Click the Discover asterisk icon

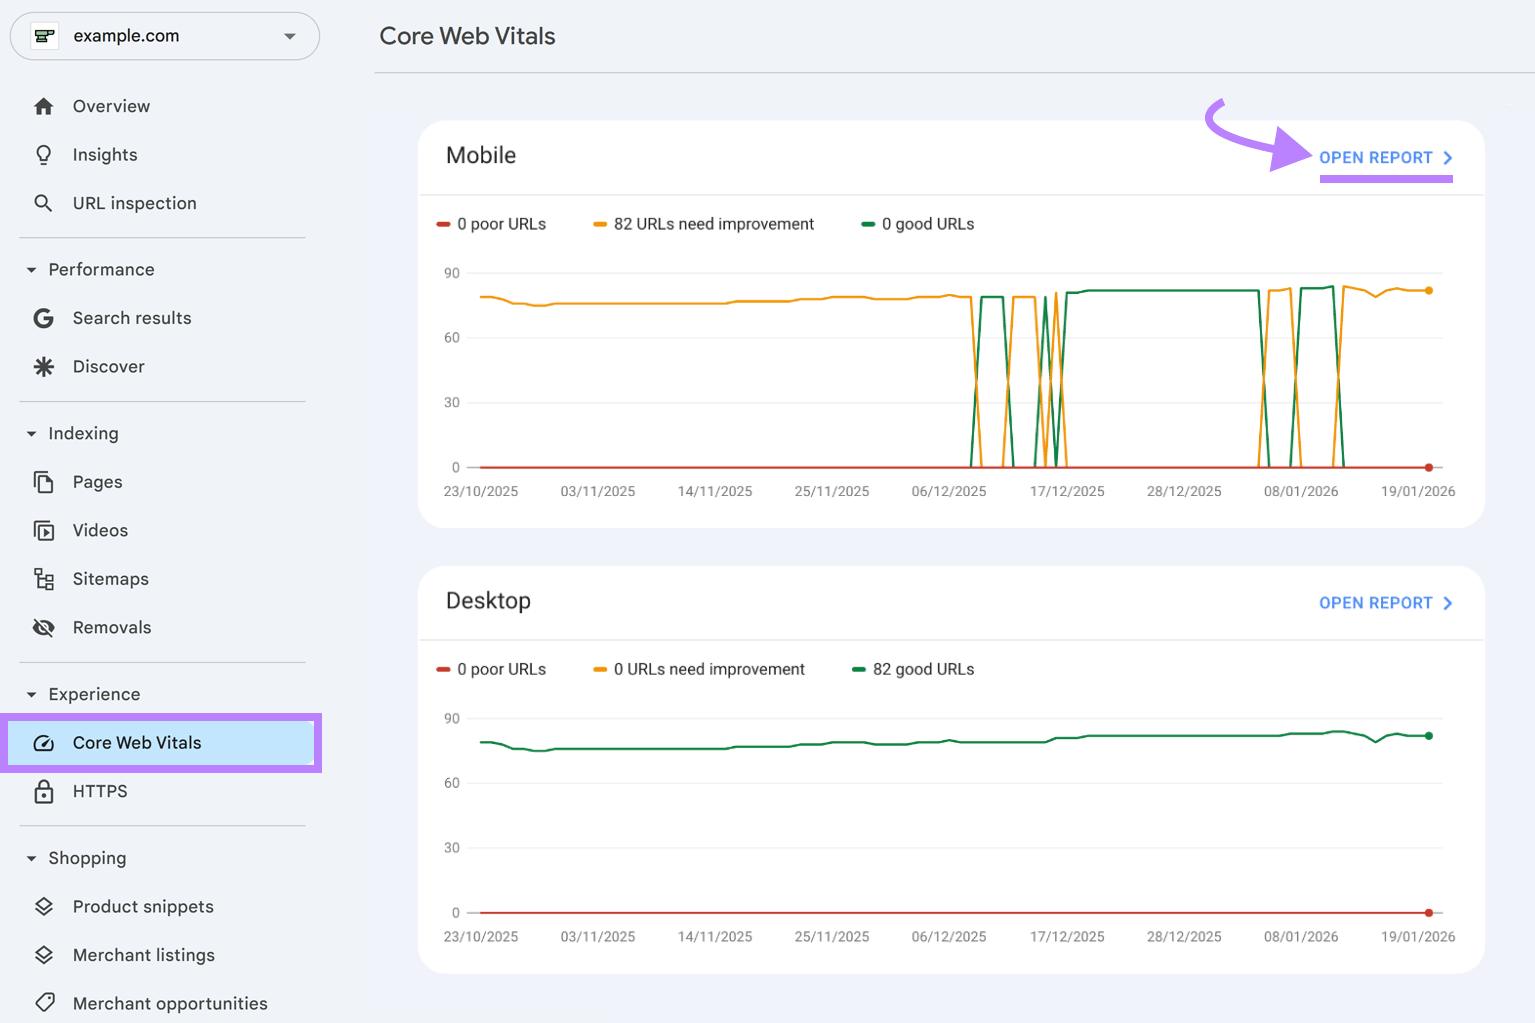click(44, 366)
